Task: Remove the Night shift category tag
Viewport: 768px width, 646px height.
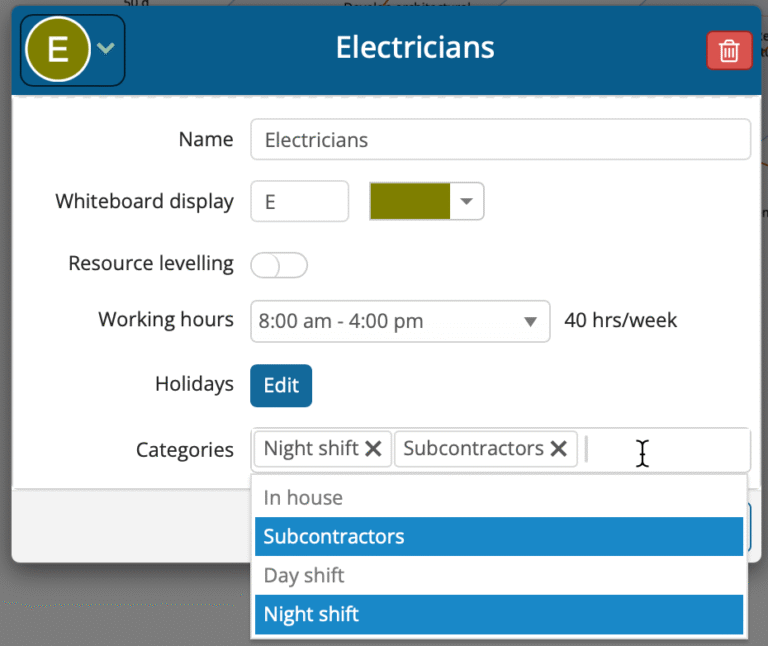Action: (x=373, y=449)
